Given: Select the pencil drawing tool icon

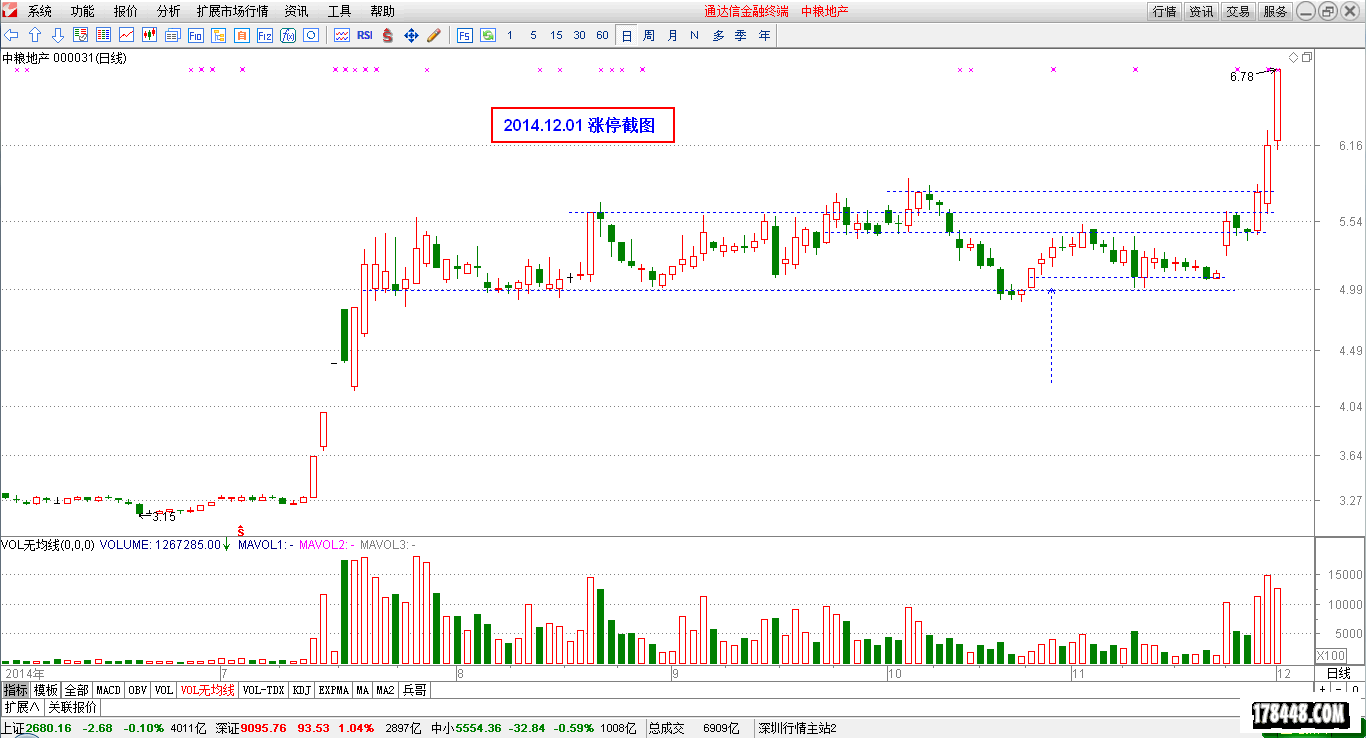Looking at the screenshot, I should (434, 35).
